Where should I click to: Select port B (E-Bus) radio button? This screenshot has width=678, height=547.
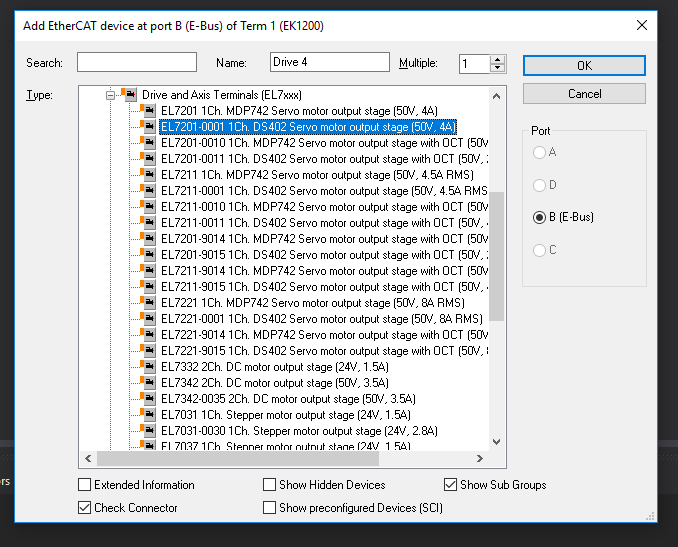(539, 217)
